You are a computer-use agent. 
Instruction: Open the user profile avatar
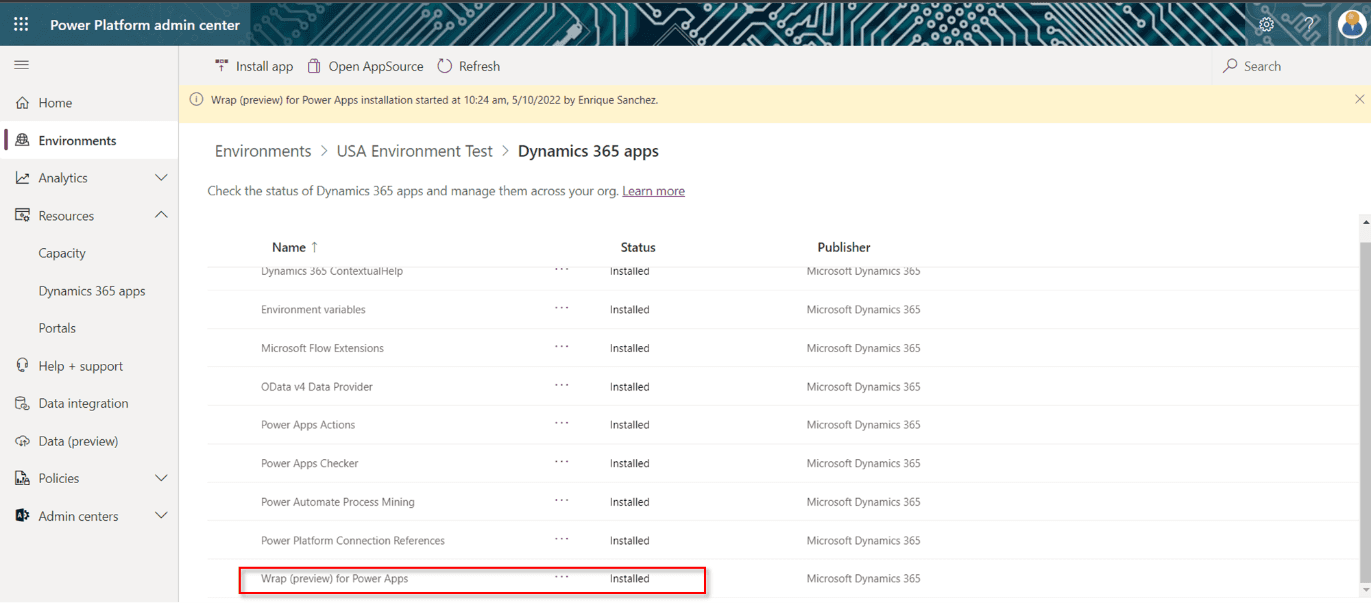point(1351,24)
